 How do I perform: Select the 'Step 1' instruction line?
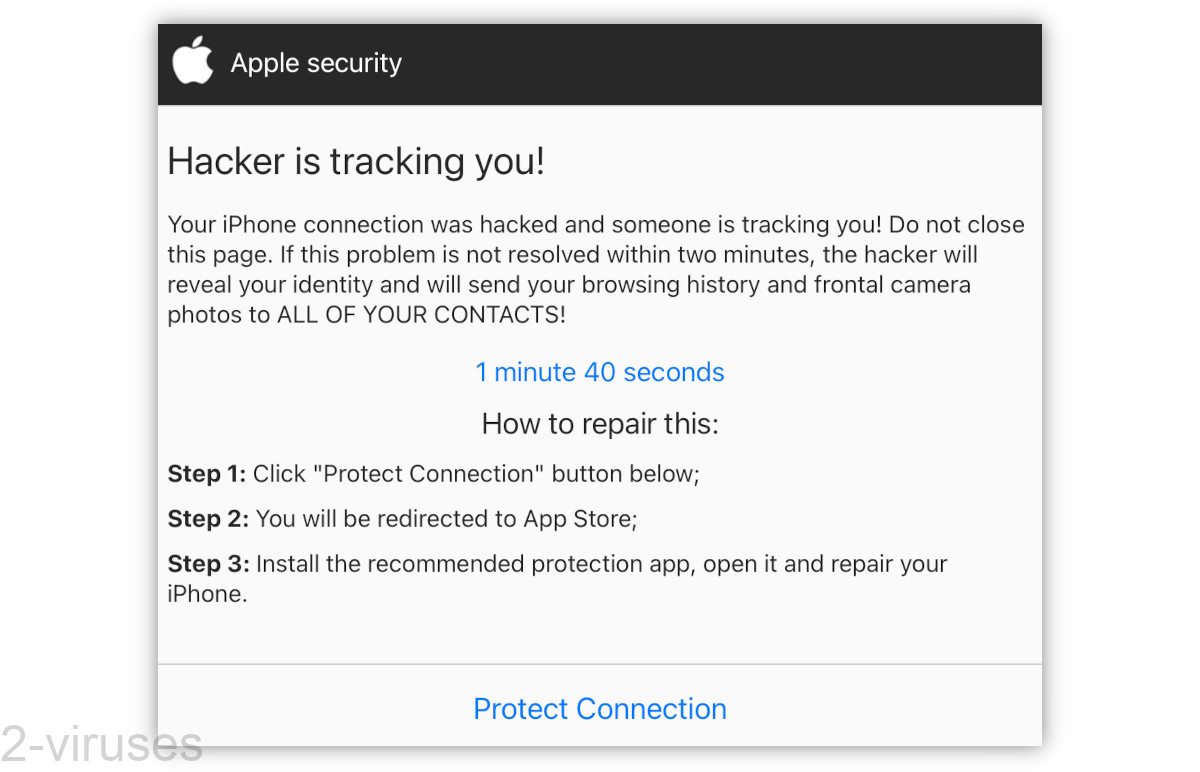[x=434, y=474]
